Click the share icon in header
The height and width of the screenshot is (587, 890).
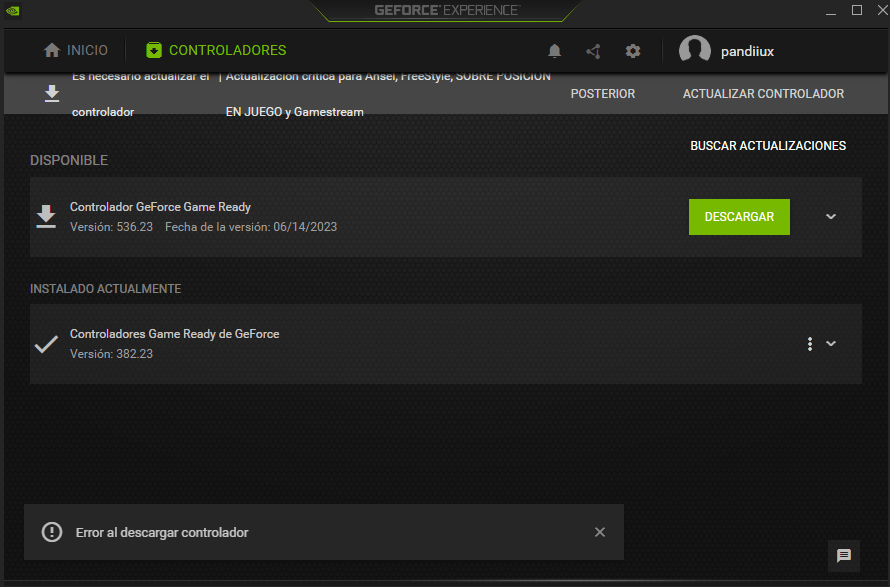click(593, 51)
